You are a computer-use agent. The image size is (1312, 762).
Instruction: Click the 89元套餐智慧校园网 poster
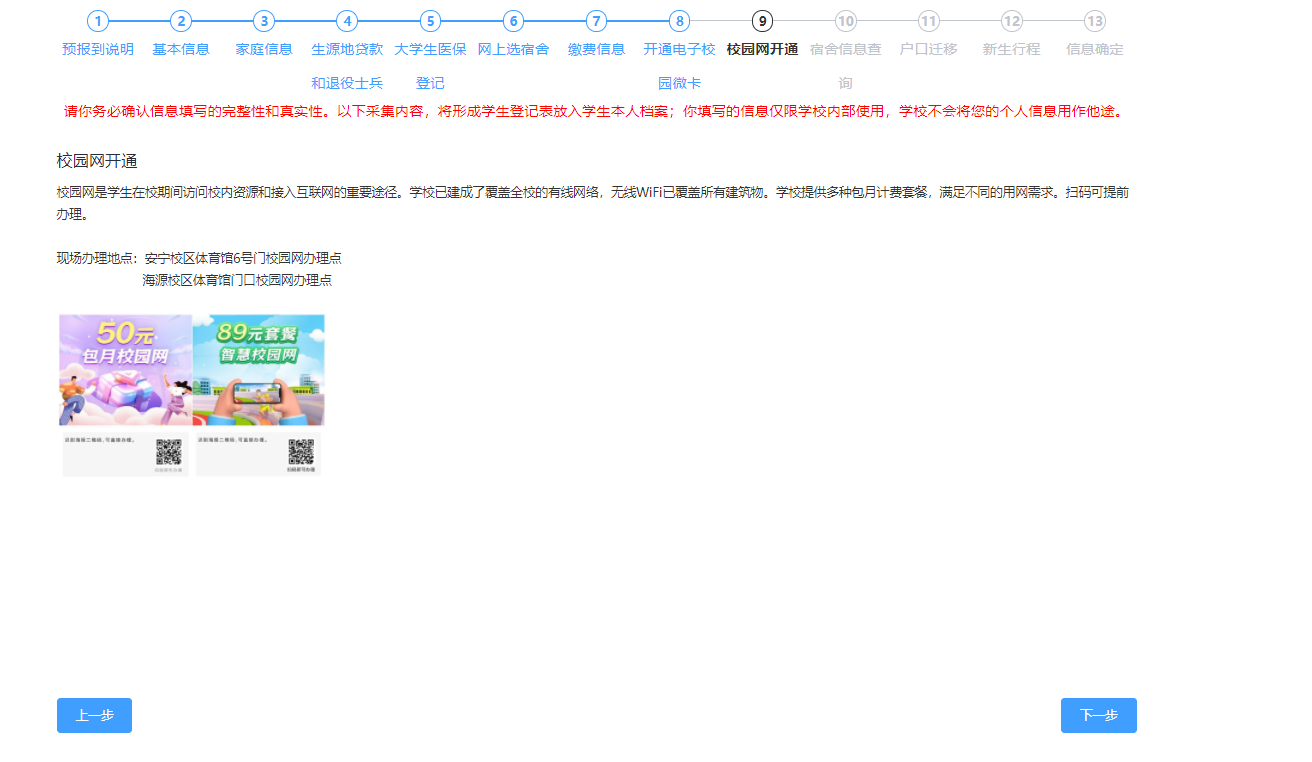point(258,369)
